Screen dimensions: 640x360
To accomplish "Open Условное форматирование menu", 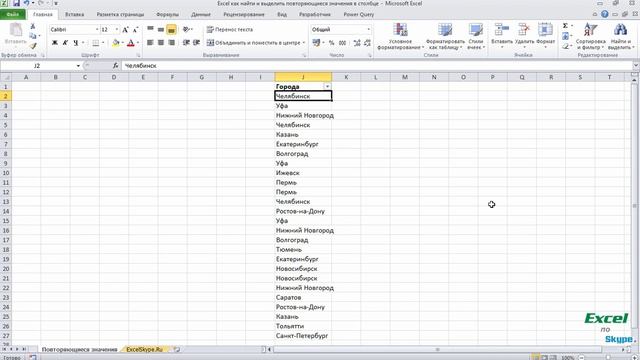I will pos(400,36).
